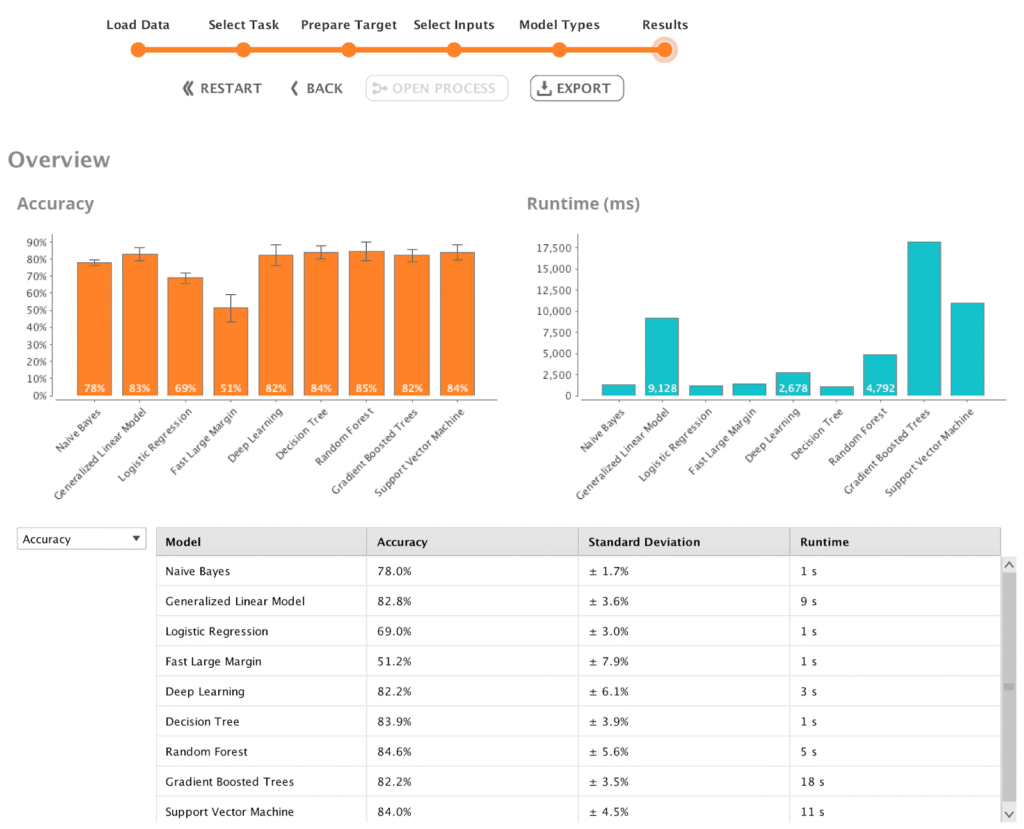Image resolution: width=1024 pixels, height=829 pixels.
Task: Click the 51% Fast Large Margin bar
Action: (x=231, y=351)
